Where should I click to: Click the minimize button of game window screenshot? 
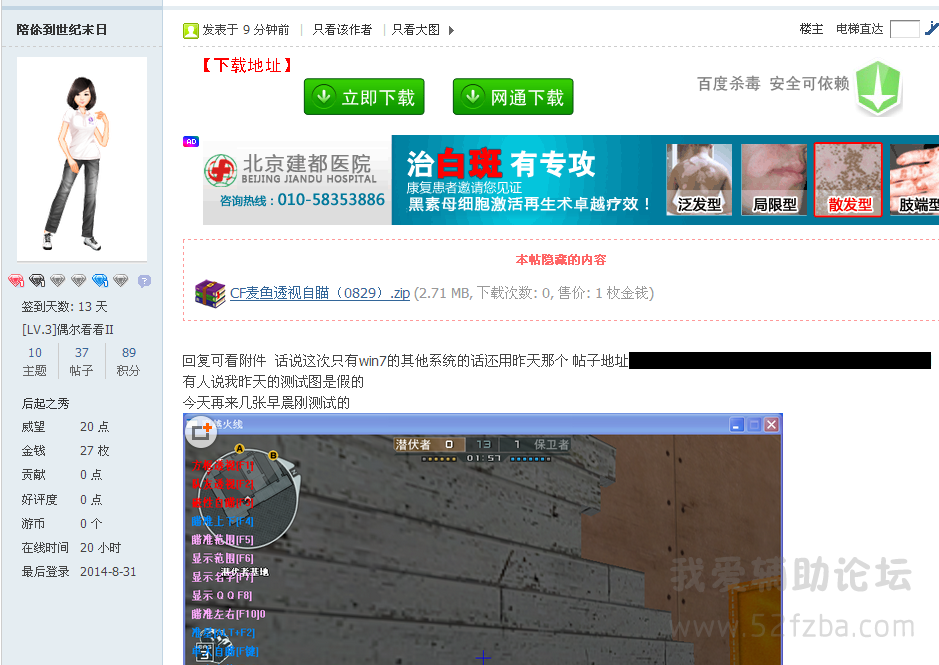737,425
